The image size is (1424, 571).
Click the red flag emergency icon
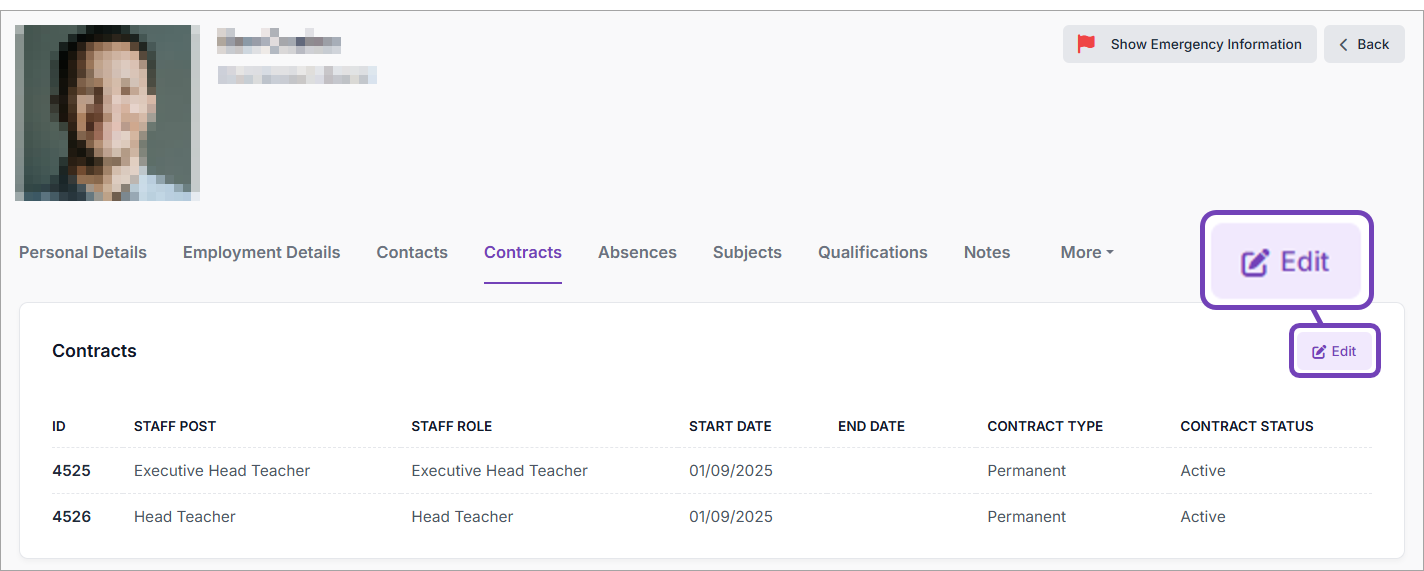tap(1086, 44)
